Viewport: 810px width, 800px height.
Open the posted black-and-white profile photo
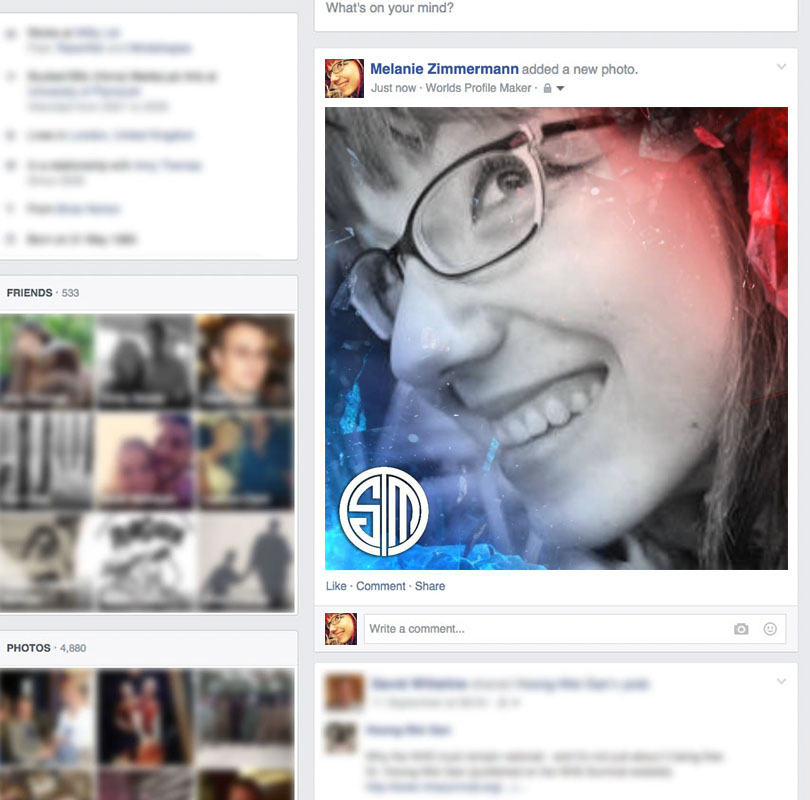[556, 338]
